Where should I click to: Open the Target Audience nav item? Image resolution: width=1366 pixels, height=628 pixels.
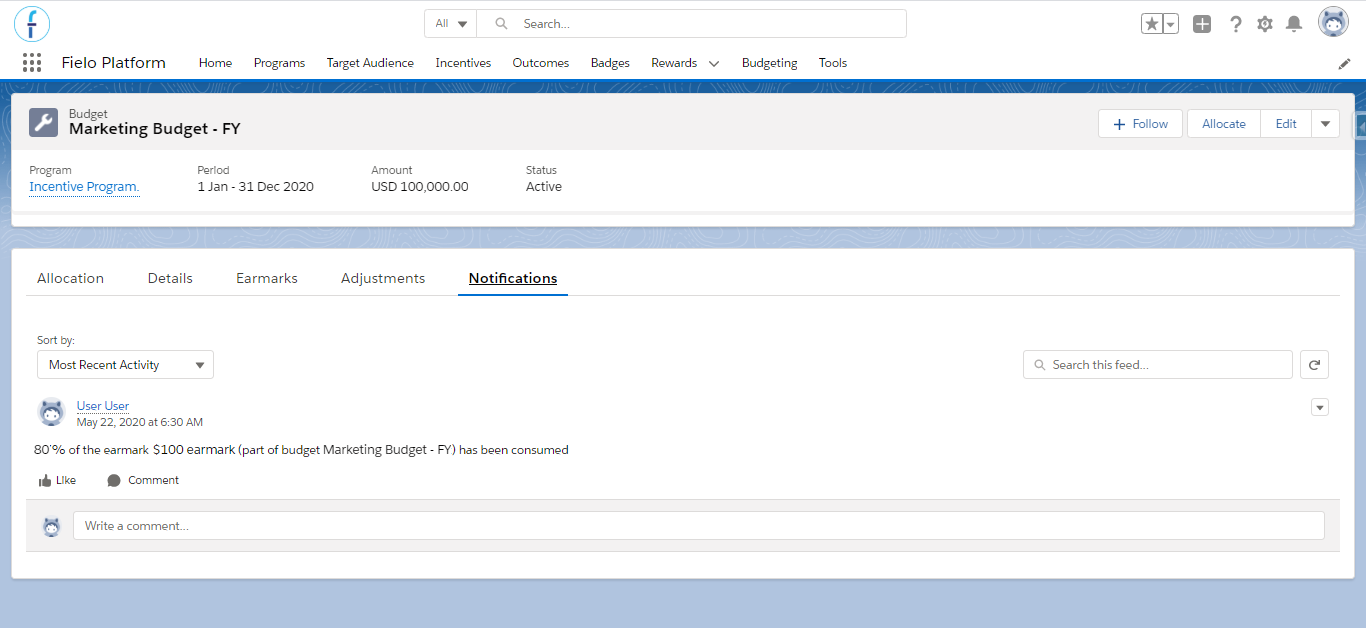click(370, 63)
